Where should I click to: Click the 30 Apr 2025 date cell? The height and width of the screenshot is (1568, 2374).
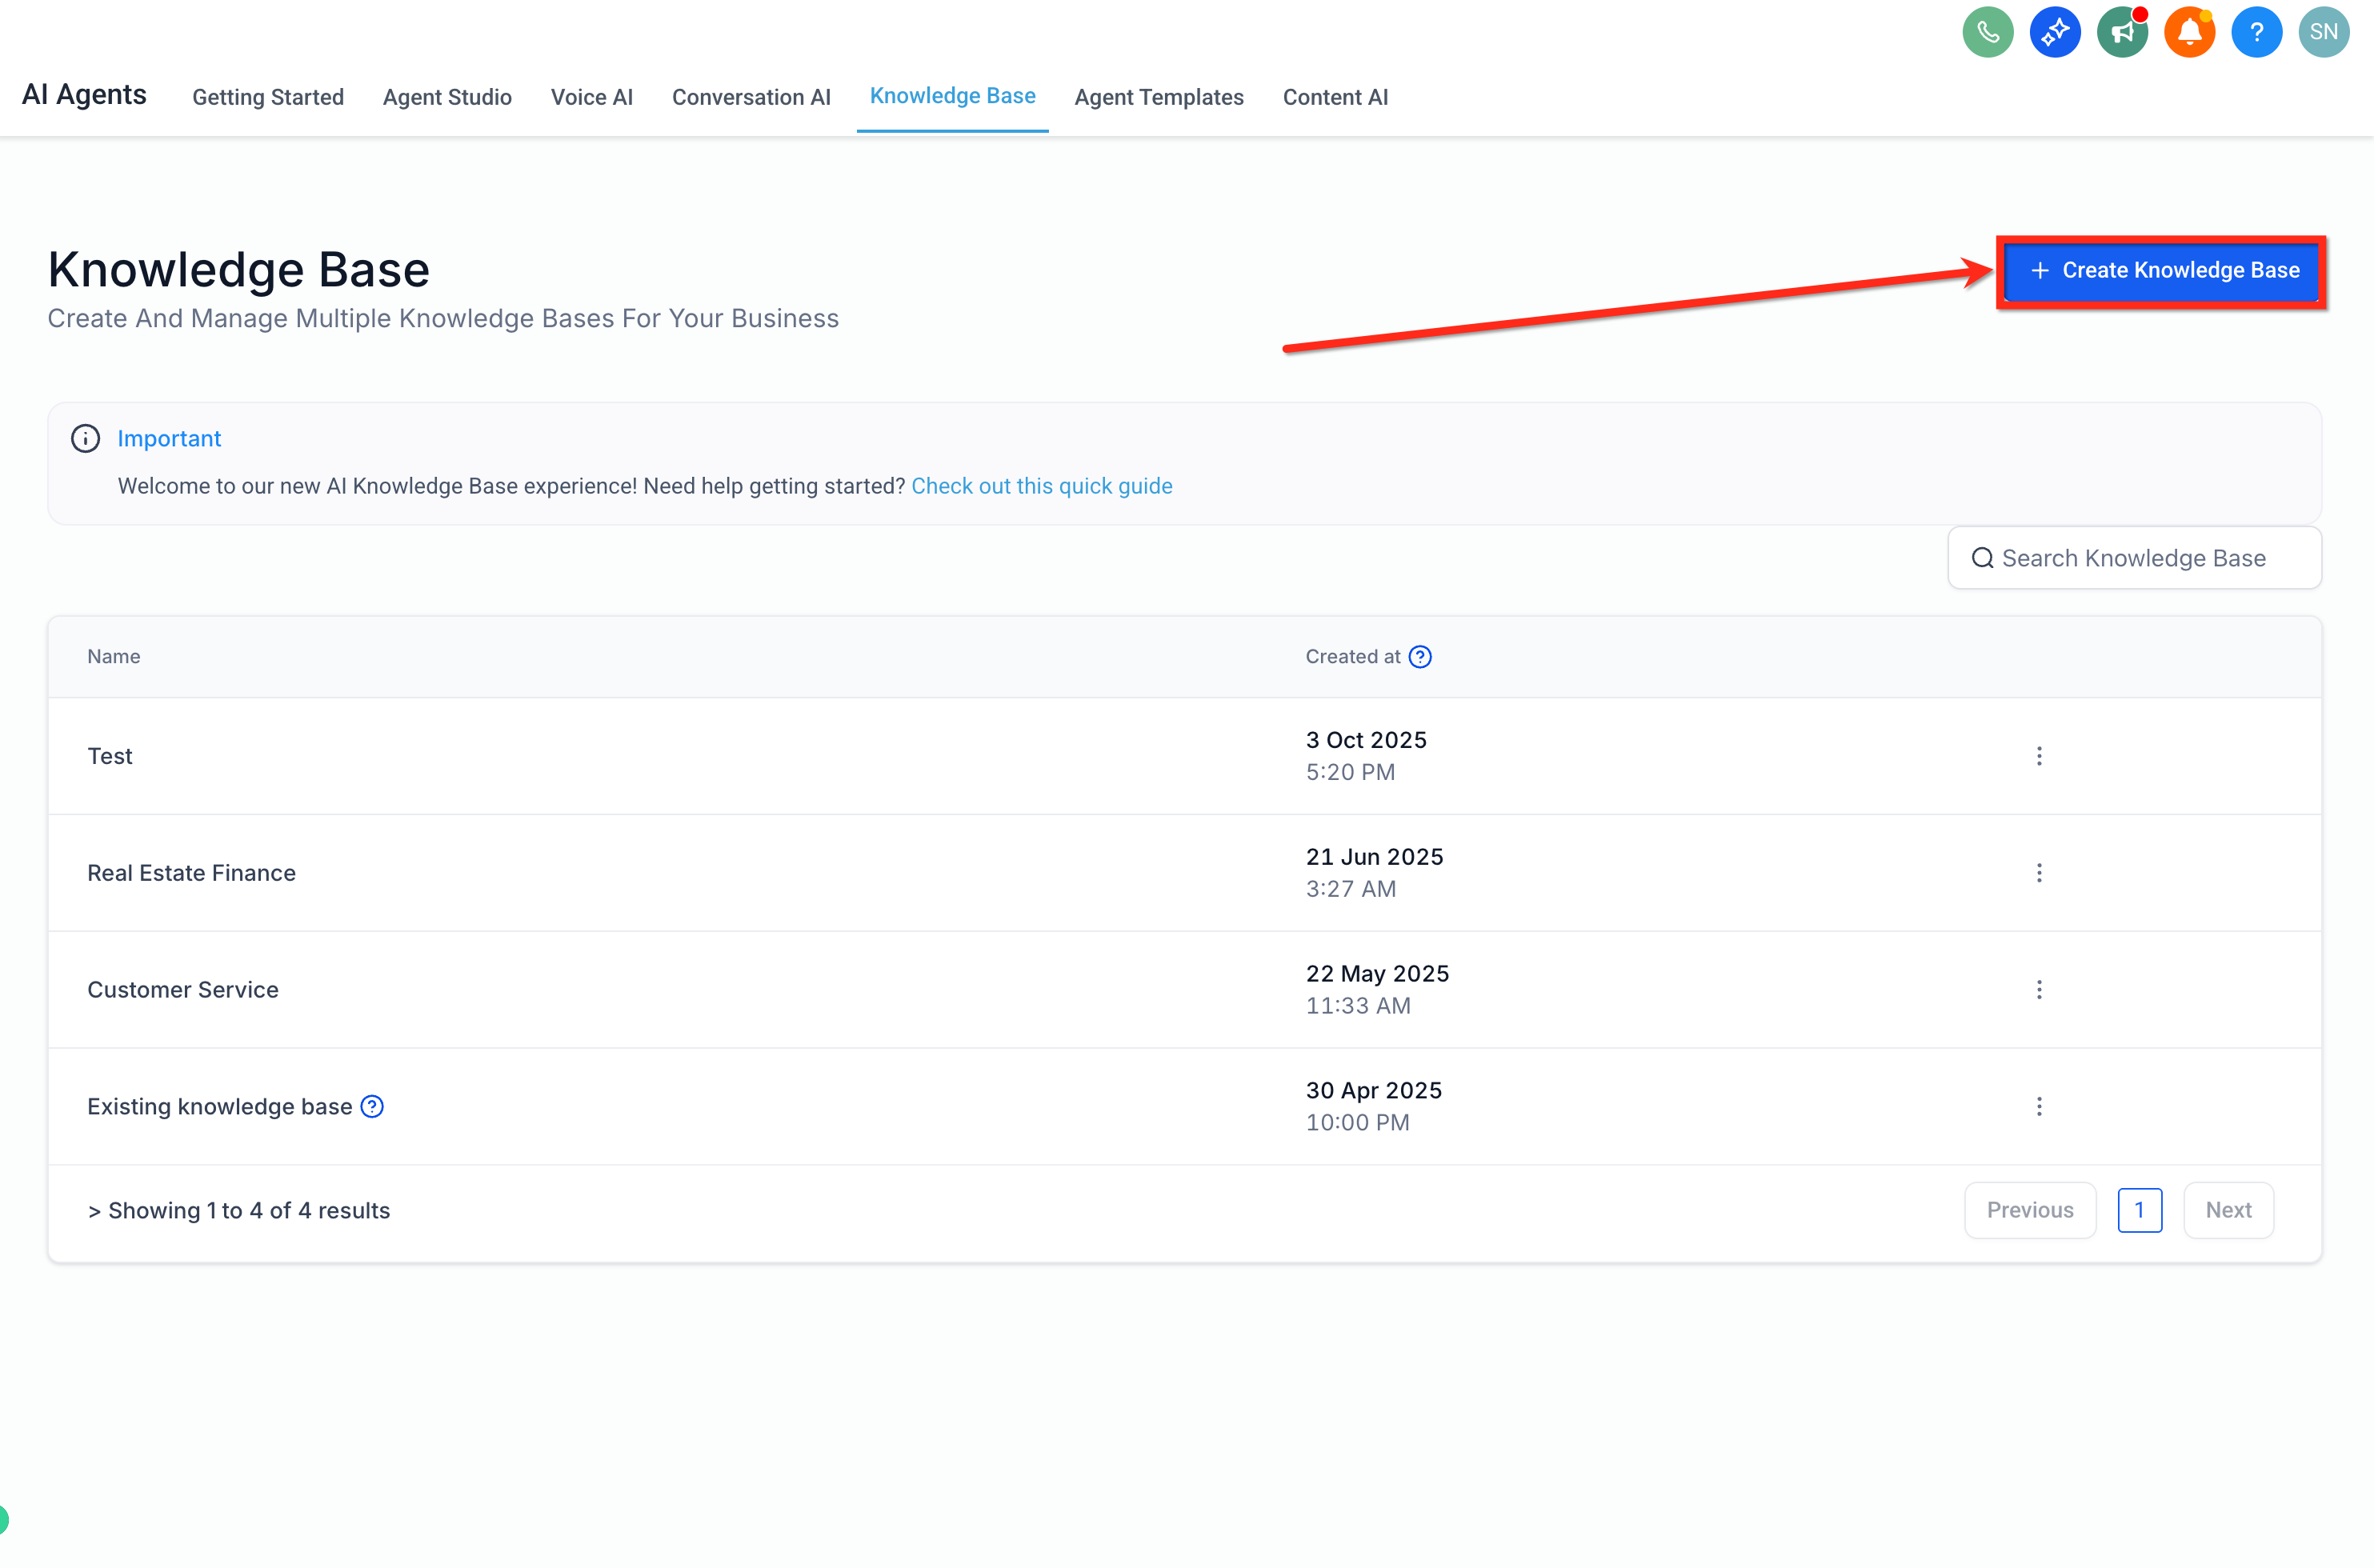click(x=1374, y=1106)
